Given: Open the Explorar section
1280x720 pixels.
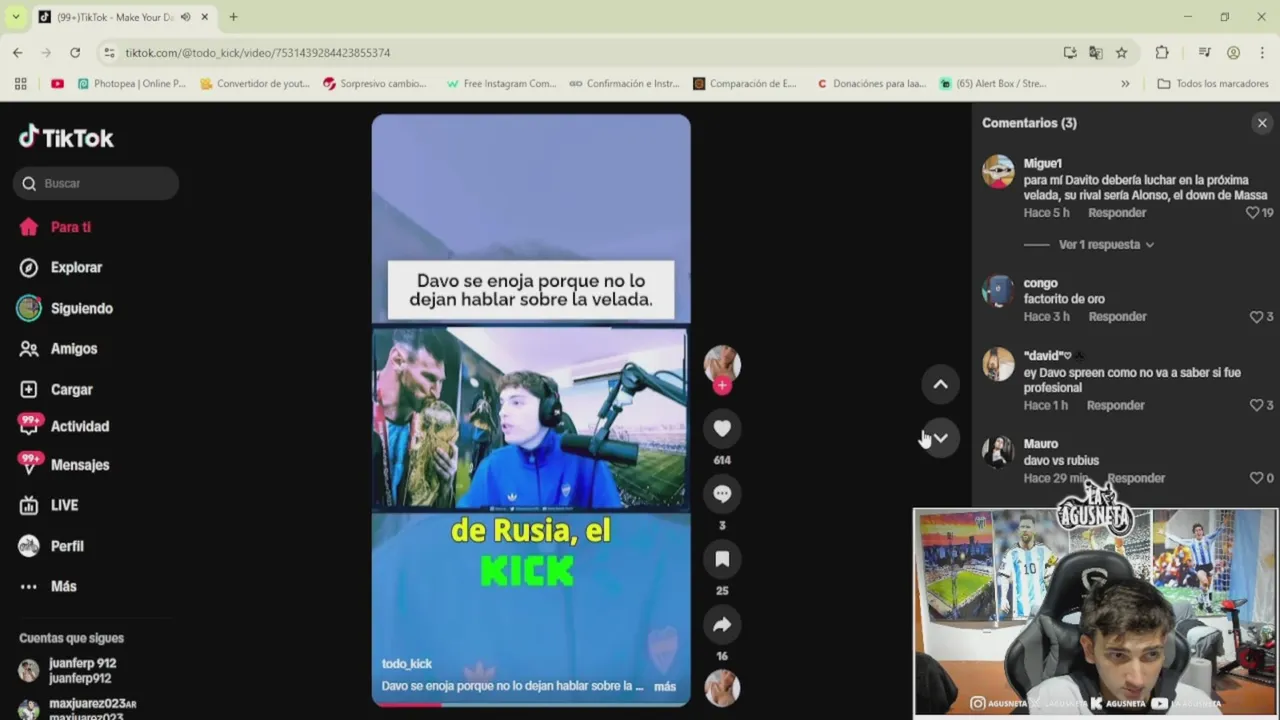Looking at the screenshot, I should click(62, 267).
